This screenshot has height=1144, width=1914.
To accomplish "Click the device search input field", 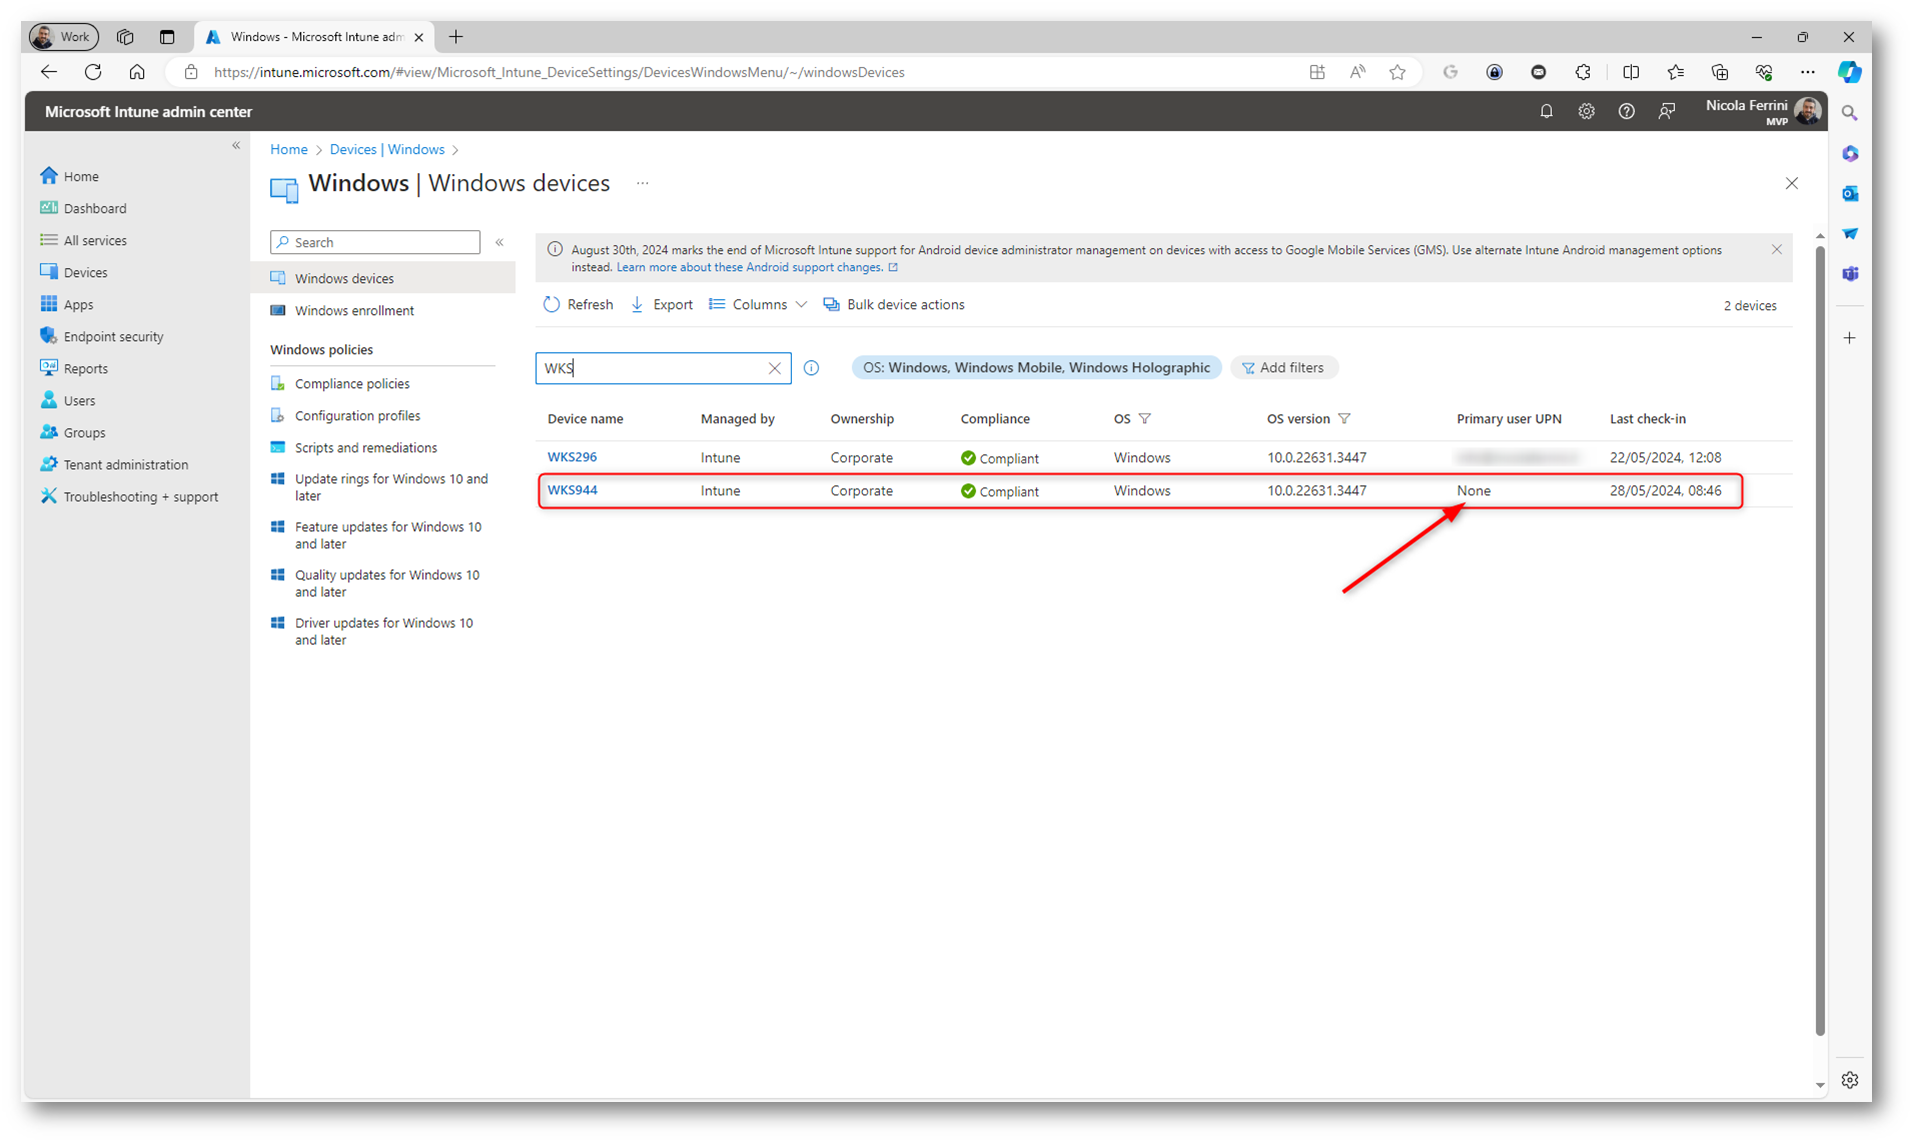I will (x=650, y=368).
